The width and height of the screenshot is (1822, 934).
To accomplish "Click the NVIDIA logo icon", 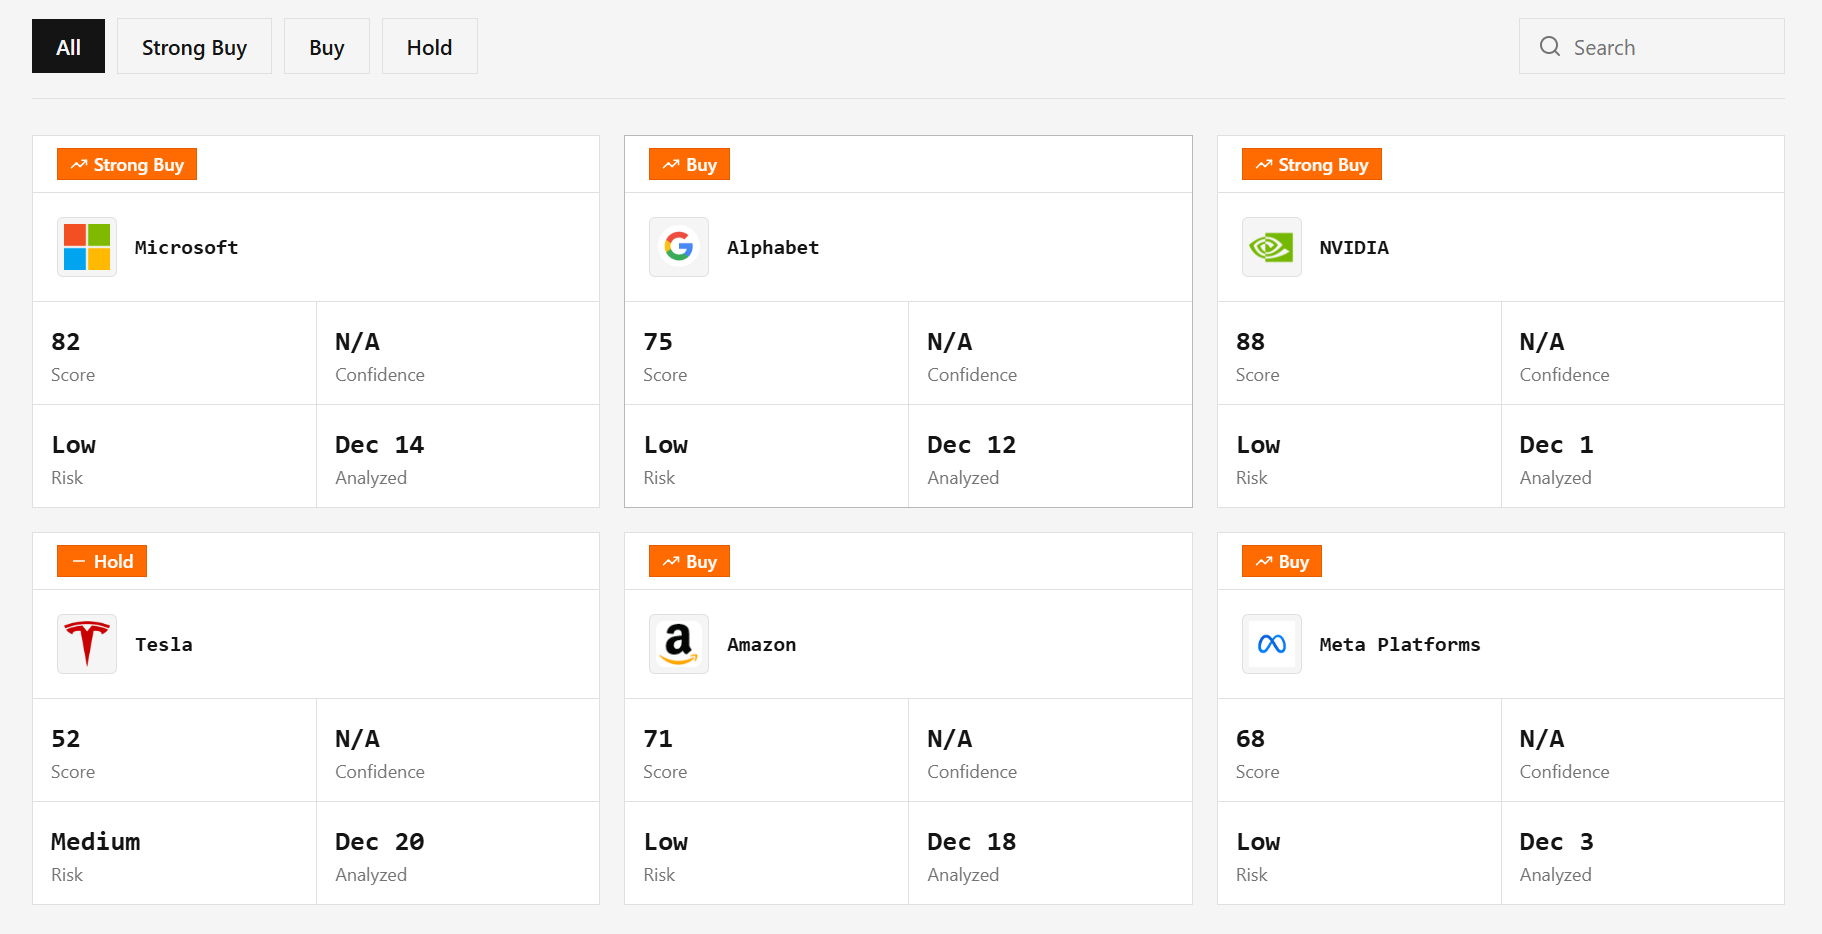I will (1271, 247).
